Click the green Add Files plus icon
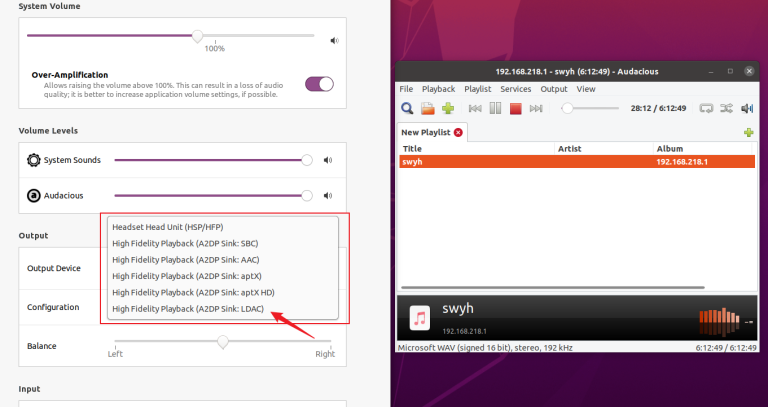Screen dimensions: 768x407 point(447,108)
